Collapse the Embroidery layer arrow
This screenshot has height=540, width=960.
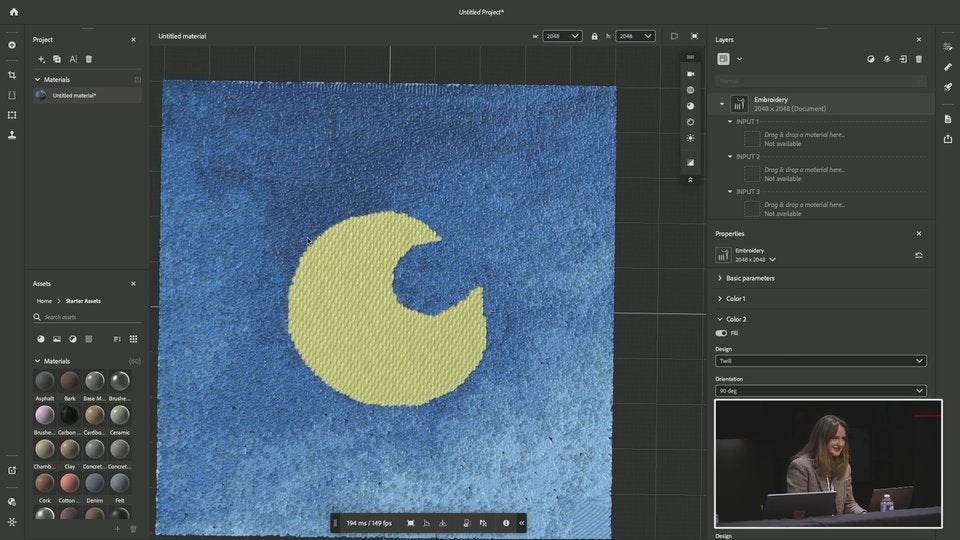tap(722, 104)
